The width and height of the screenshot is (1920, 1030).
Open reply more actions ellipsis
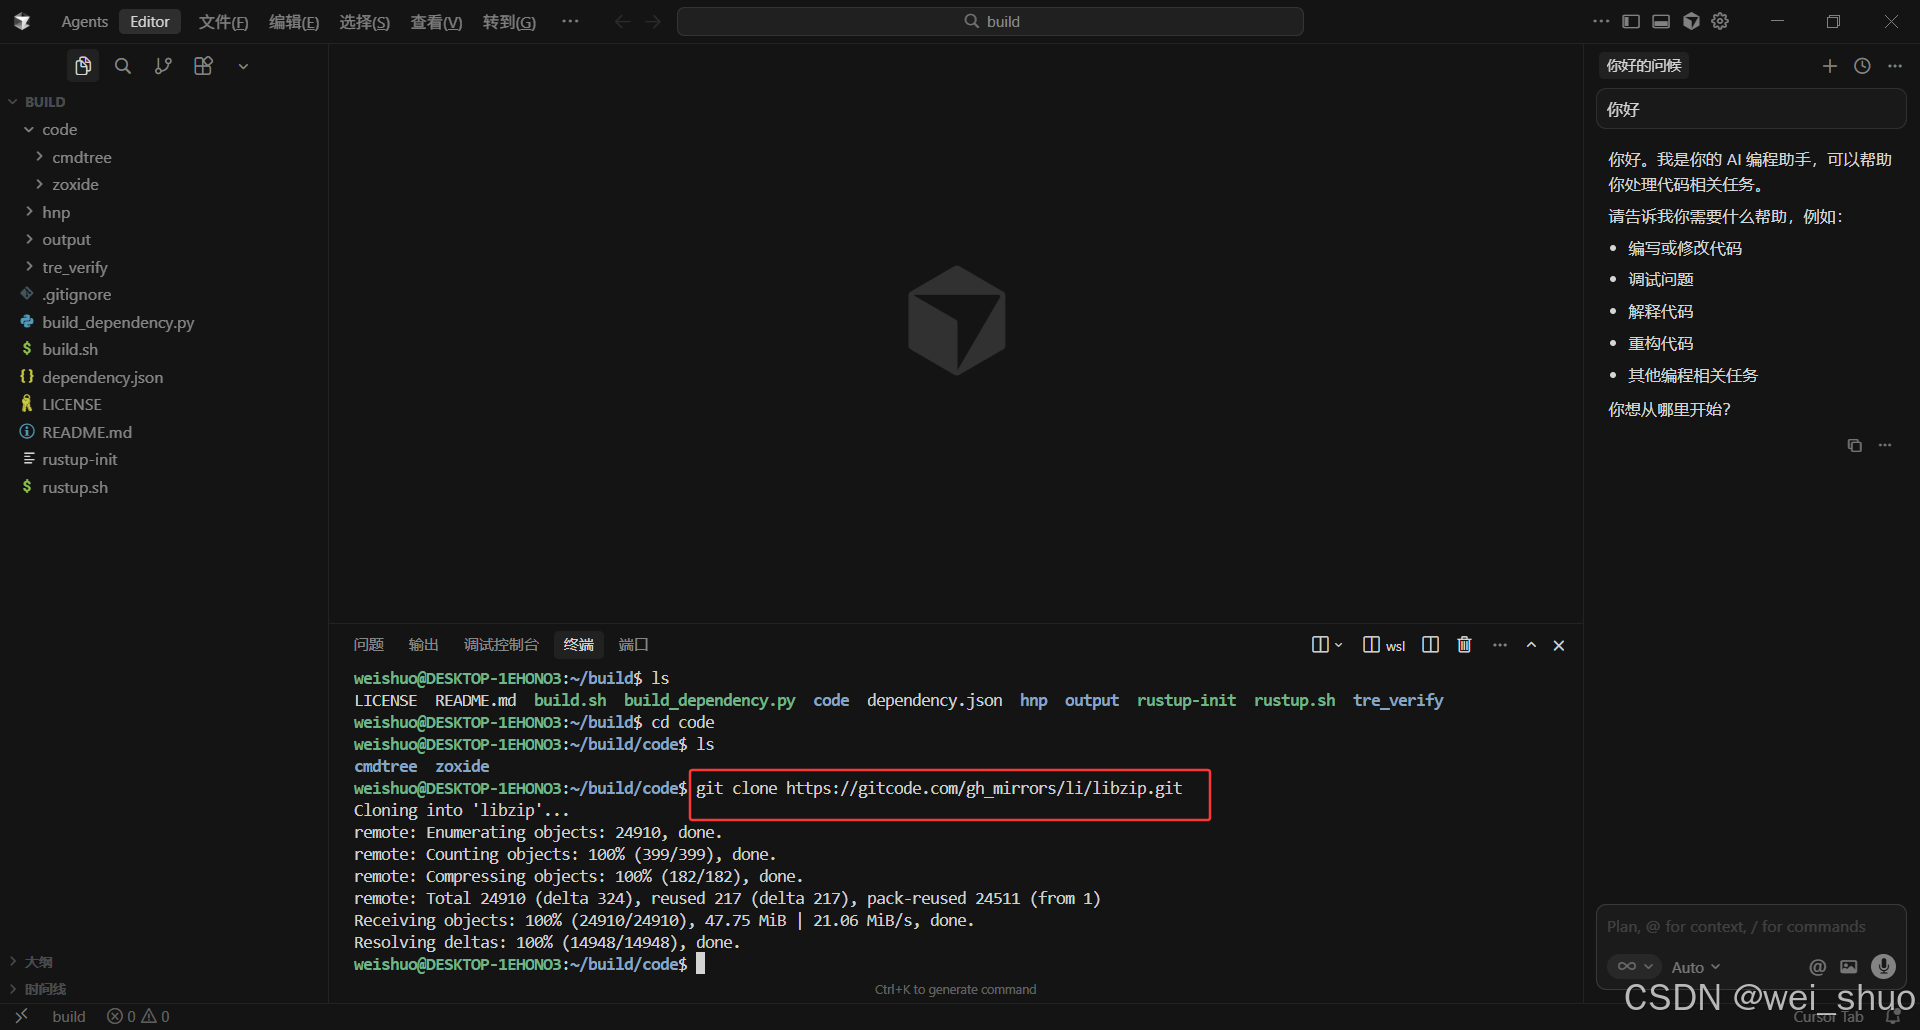pyautogui.click(x=1885, y=445)
